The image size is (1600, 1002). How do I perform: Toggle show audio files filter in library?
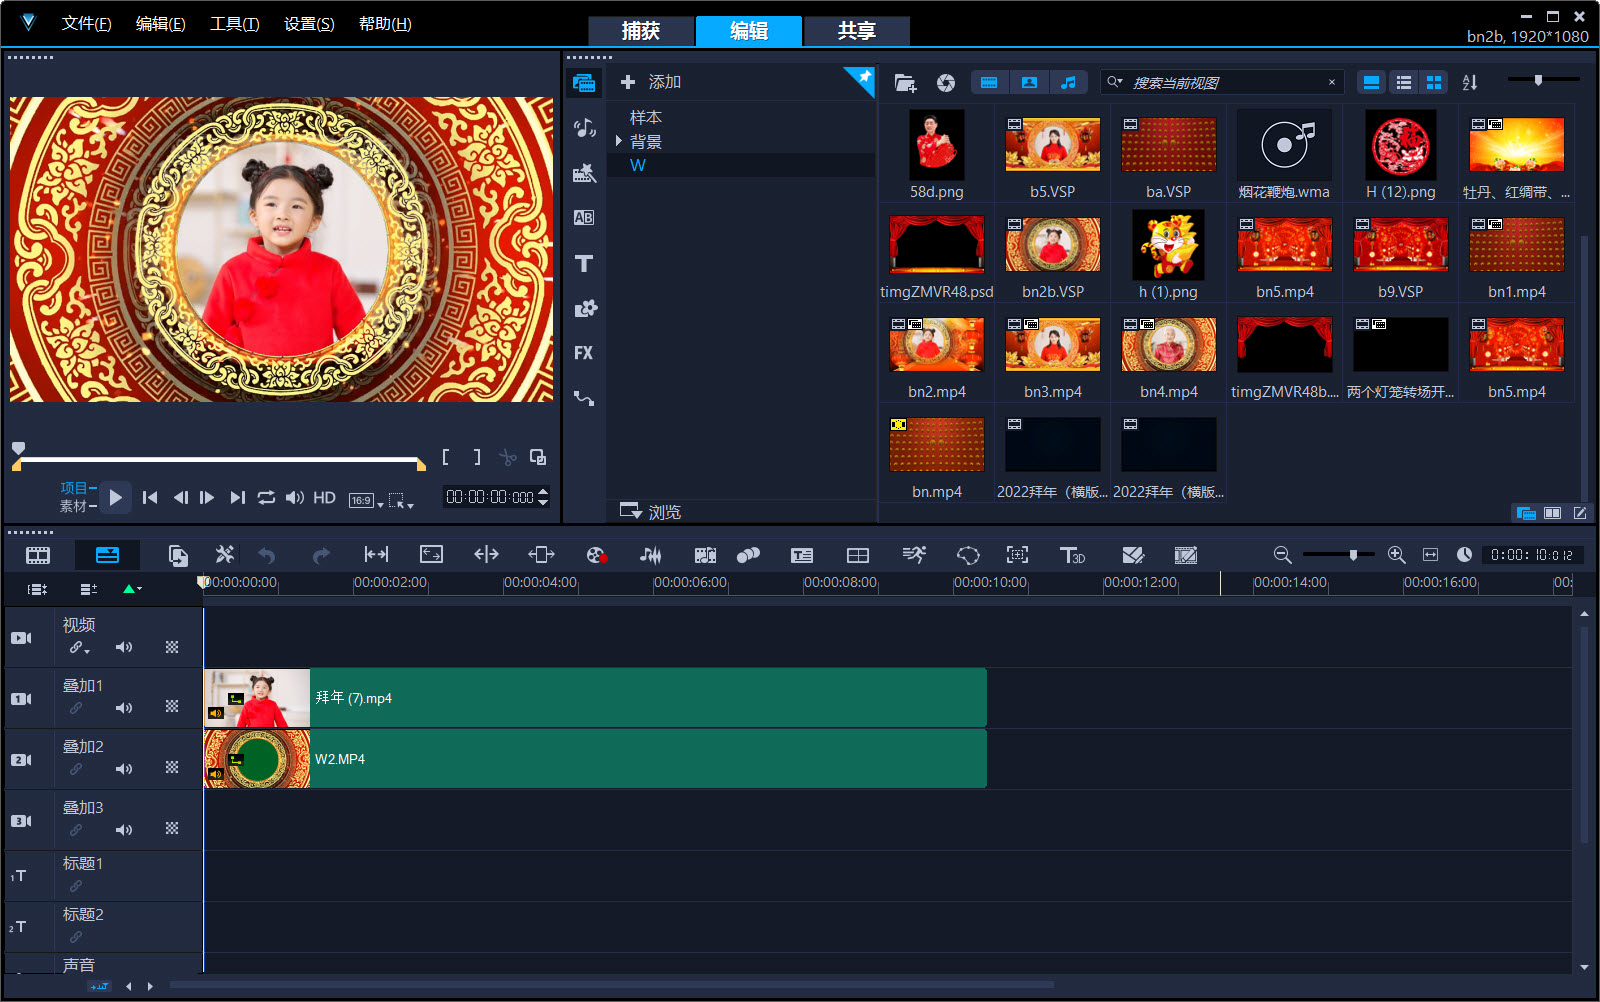[1068, 82]
